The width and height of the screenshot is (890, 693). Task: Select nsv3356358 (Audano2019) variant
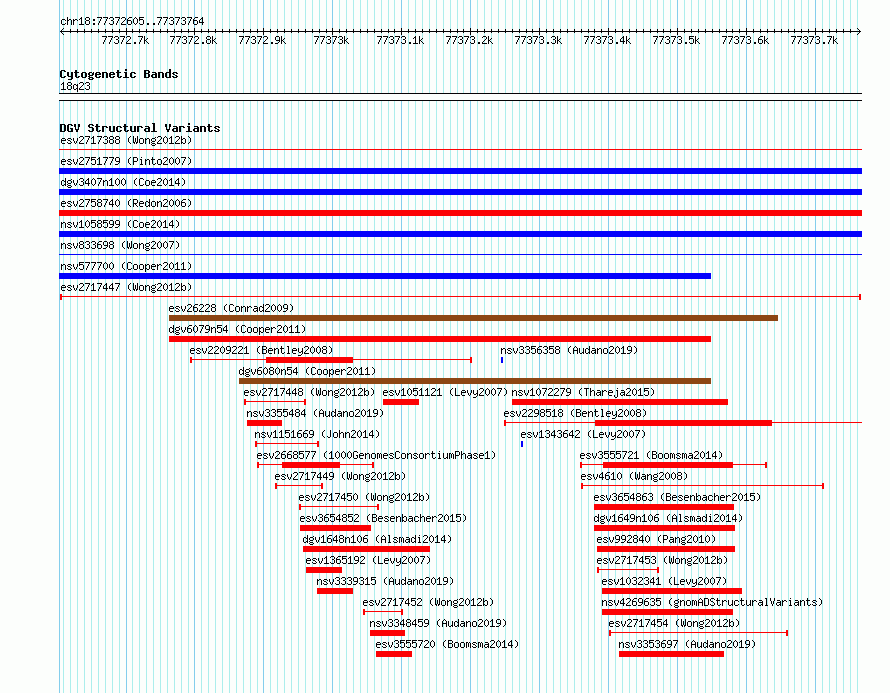pyautogui.click(x=569, y=350)
